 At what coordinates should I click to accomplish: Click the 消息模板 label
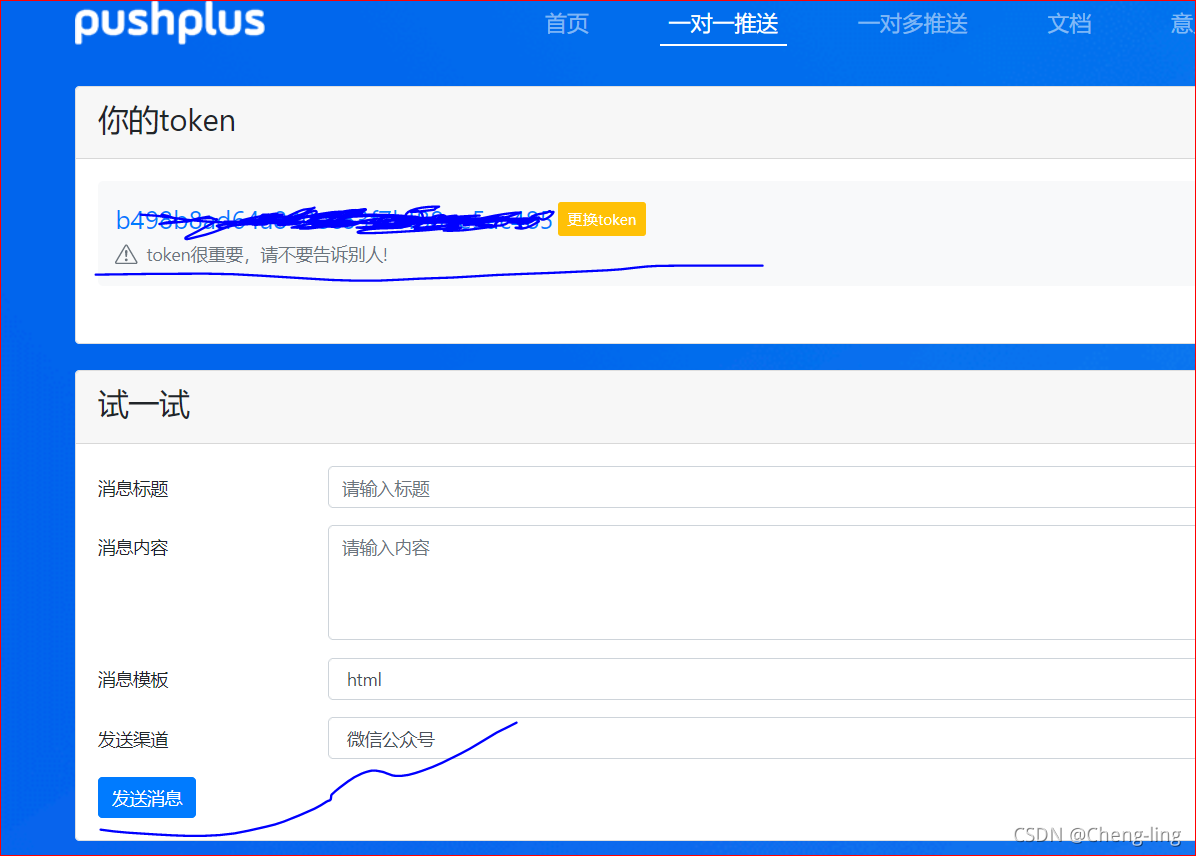(x=133, y=680)
